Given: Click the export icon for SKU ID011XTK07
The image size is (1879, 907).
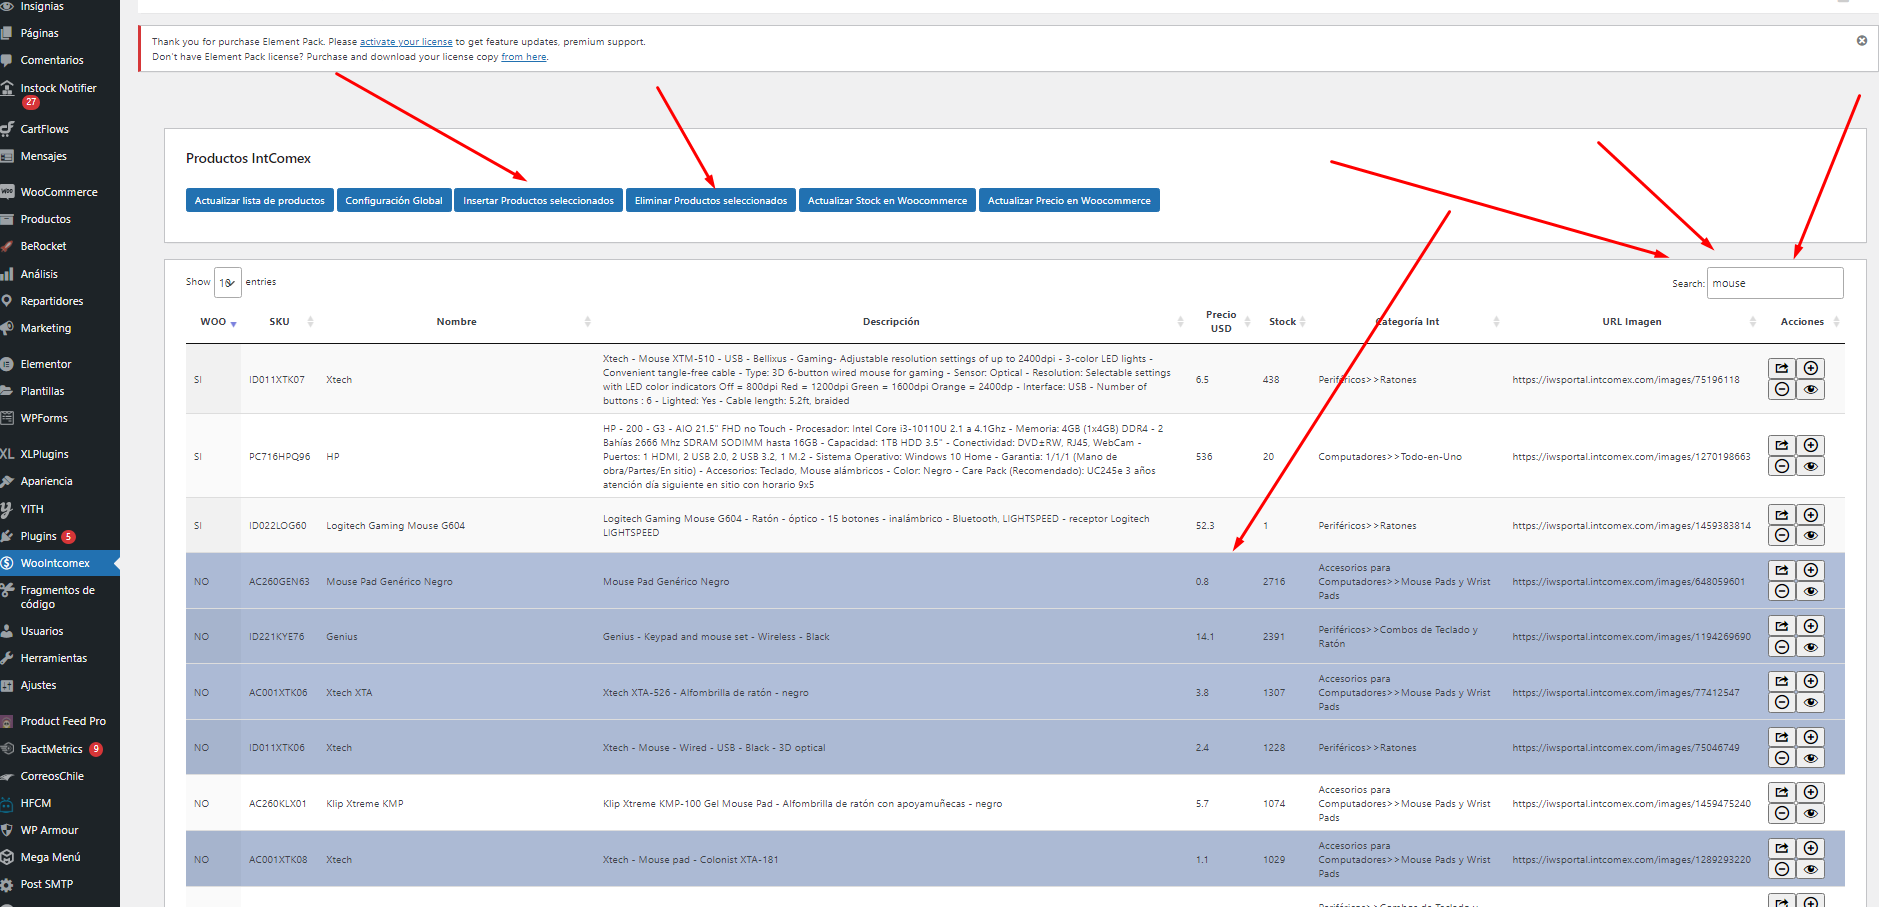Looking at the screenshot, I should pyautogui.click(x=1781, y=368).
